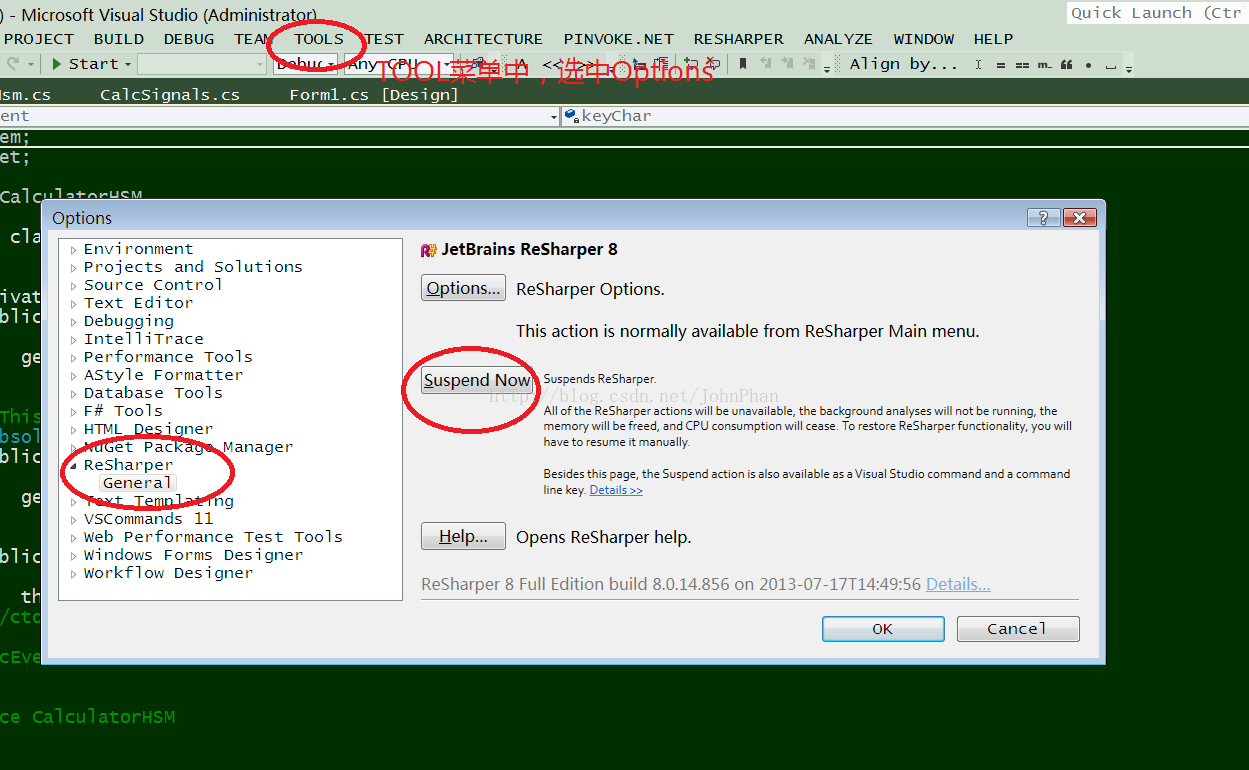Open the PINVOKE.NET menu
Image resolution: width=1249 pixels, height=770 pixels.
(619, 39)
